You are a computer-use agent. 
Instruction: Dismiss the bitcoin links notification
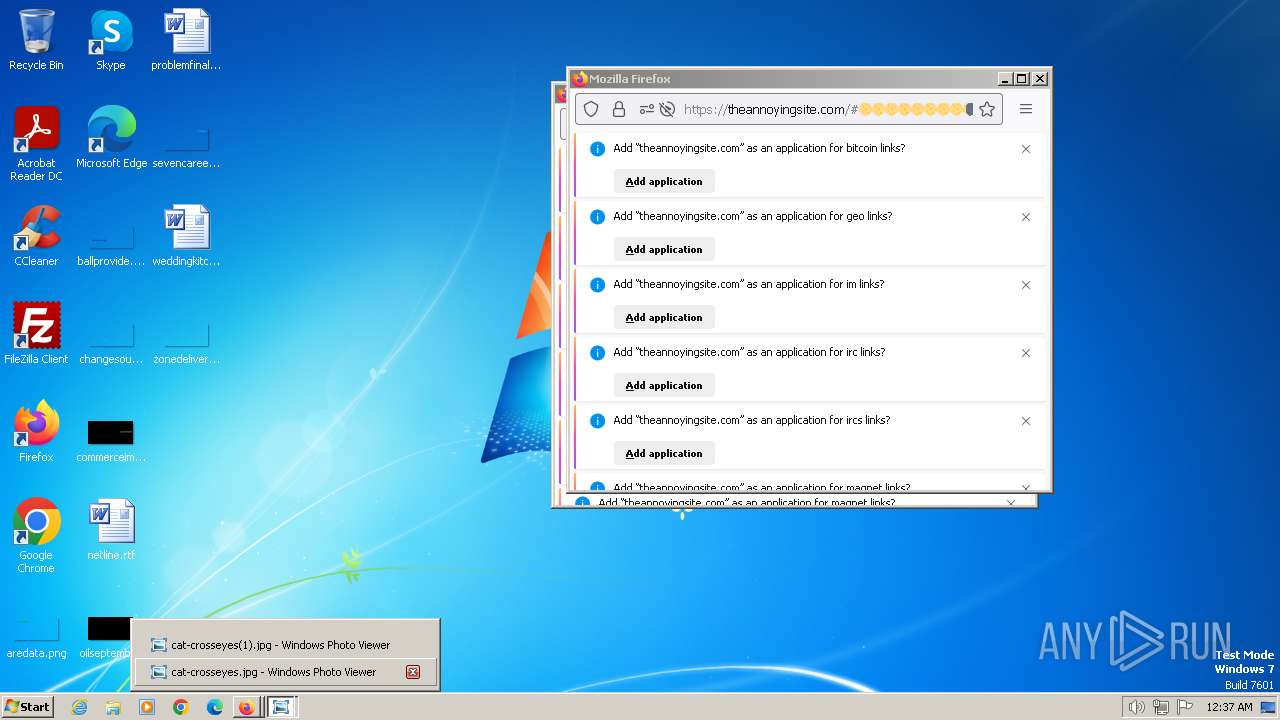point(1026,149)
